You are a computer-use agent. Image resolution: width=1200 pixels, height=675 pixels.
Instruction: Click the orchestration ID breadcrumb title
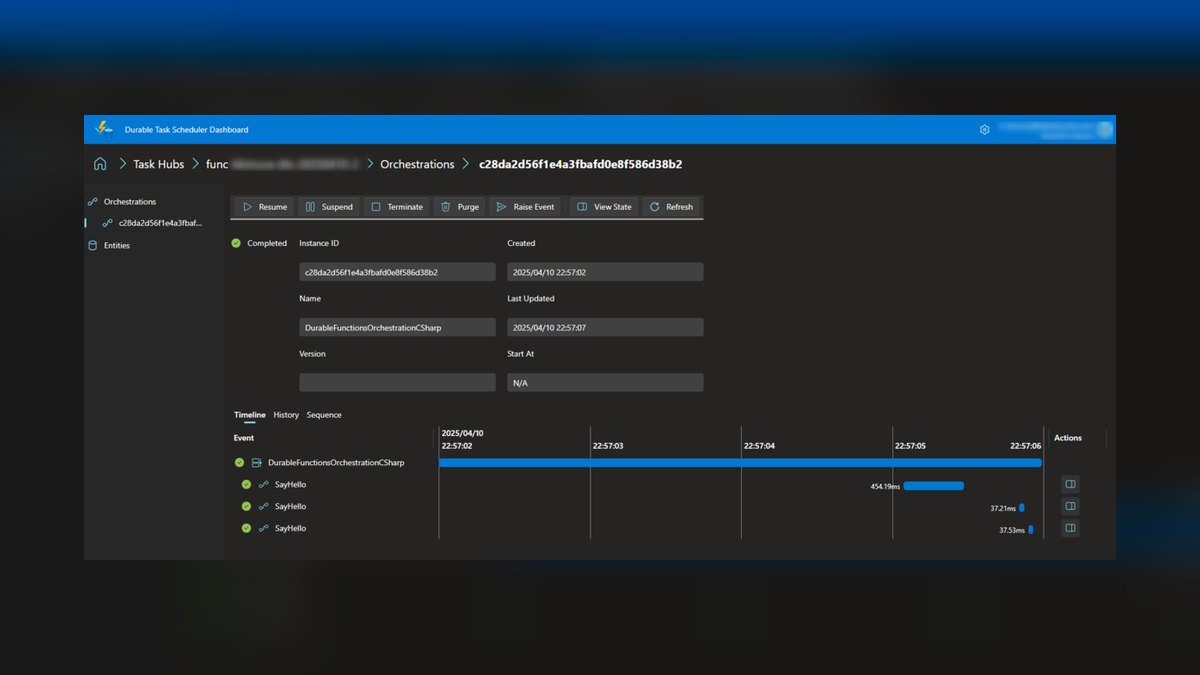(x=580, y=164)
